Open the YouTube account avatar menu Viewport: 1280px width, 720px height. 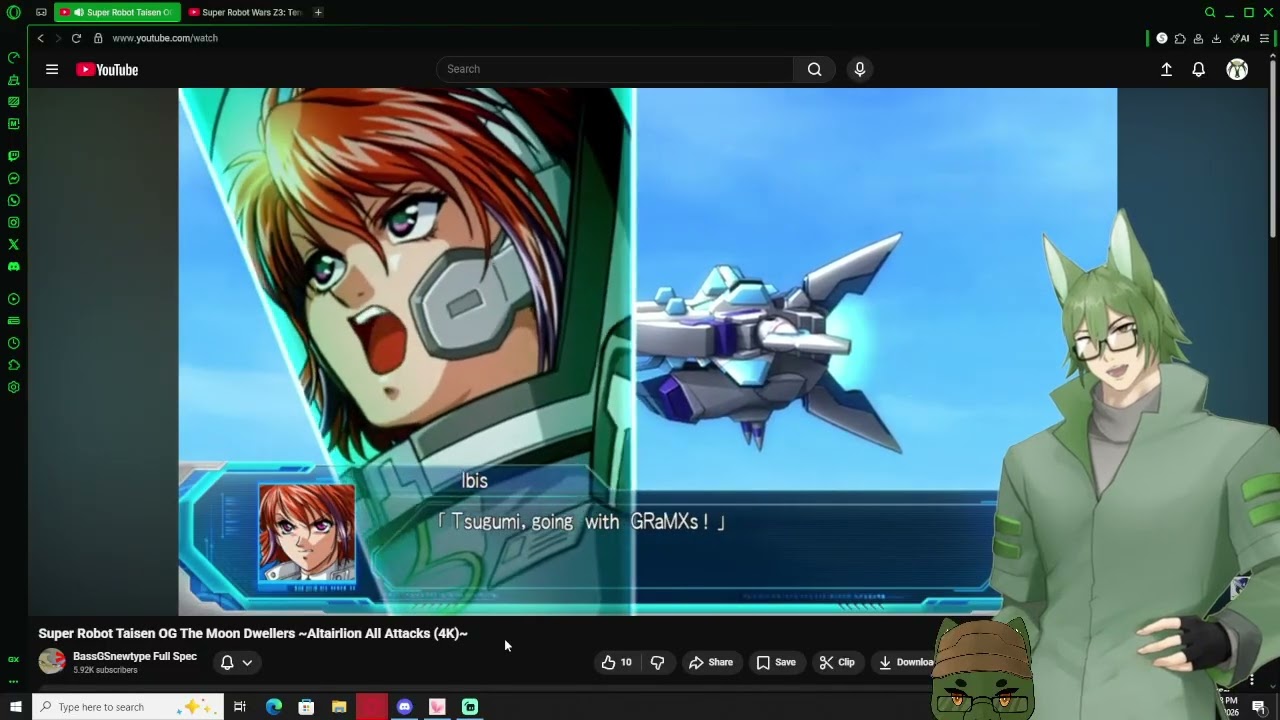1237,69
